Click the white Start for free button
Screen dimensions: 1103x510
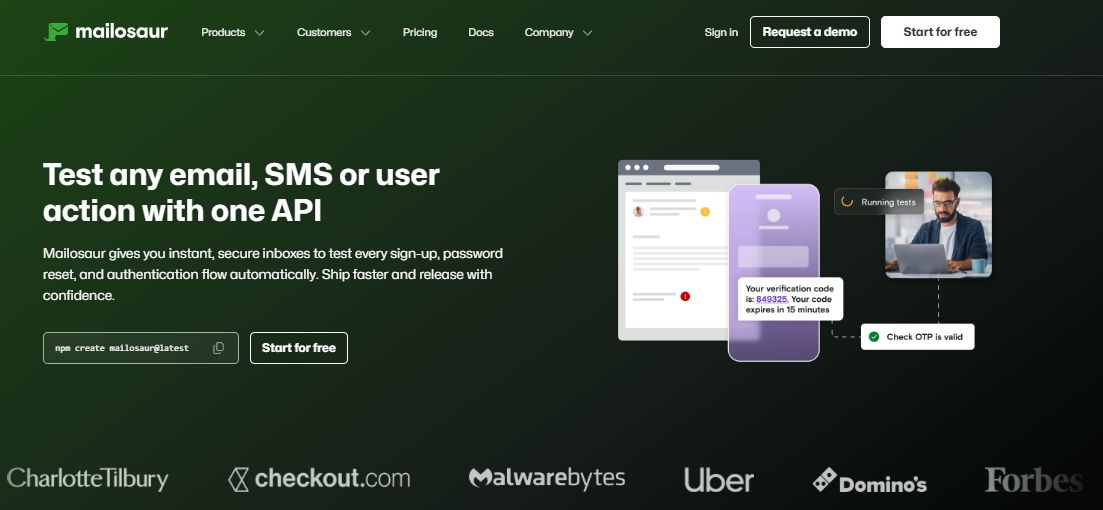tap(940, 32)
